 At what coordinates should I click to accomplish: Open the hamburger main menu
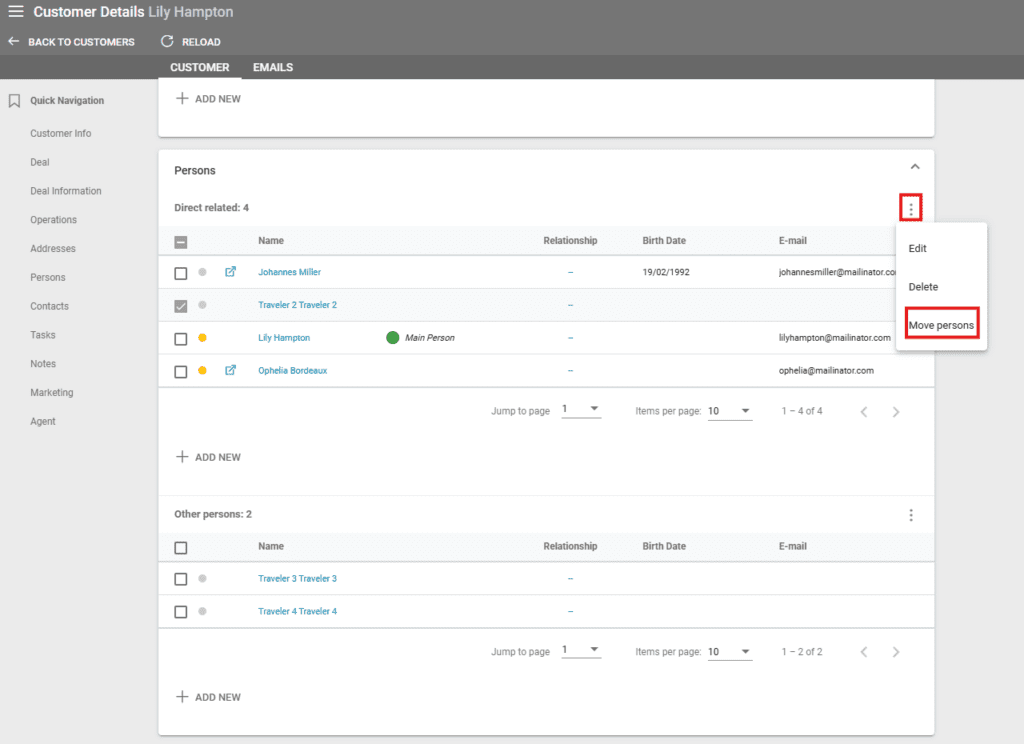coord(16,12)
